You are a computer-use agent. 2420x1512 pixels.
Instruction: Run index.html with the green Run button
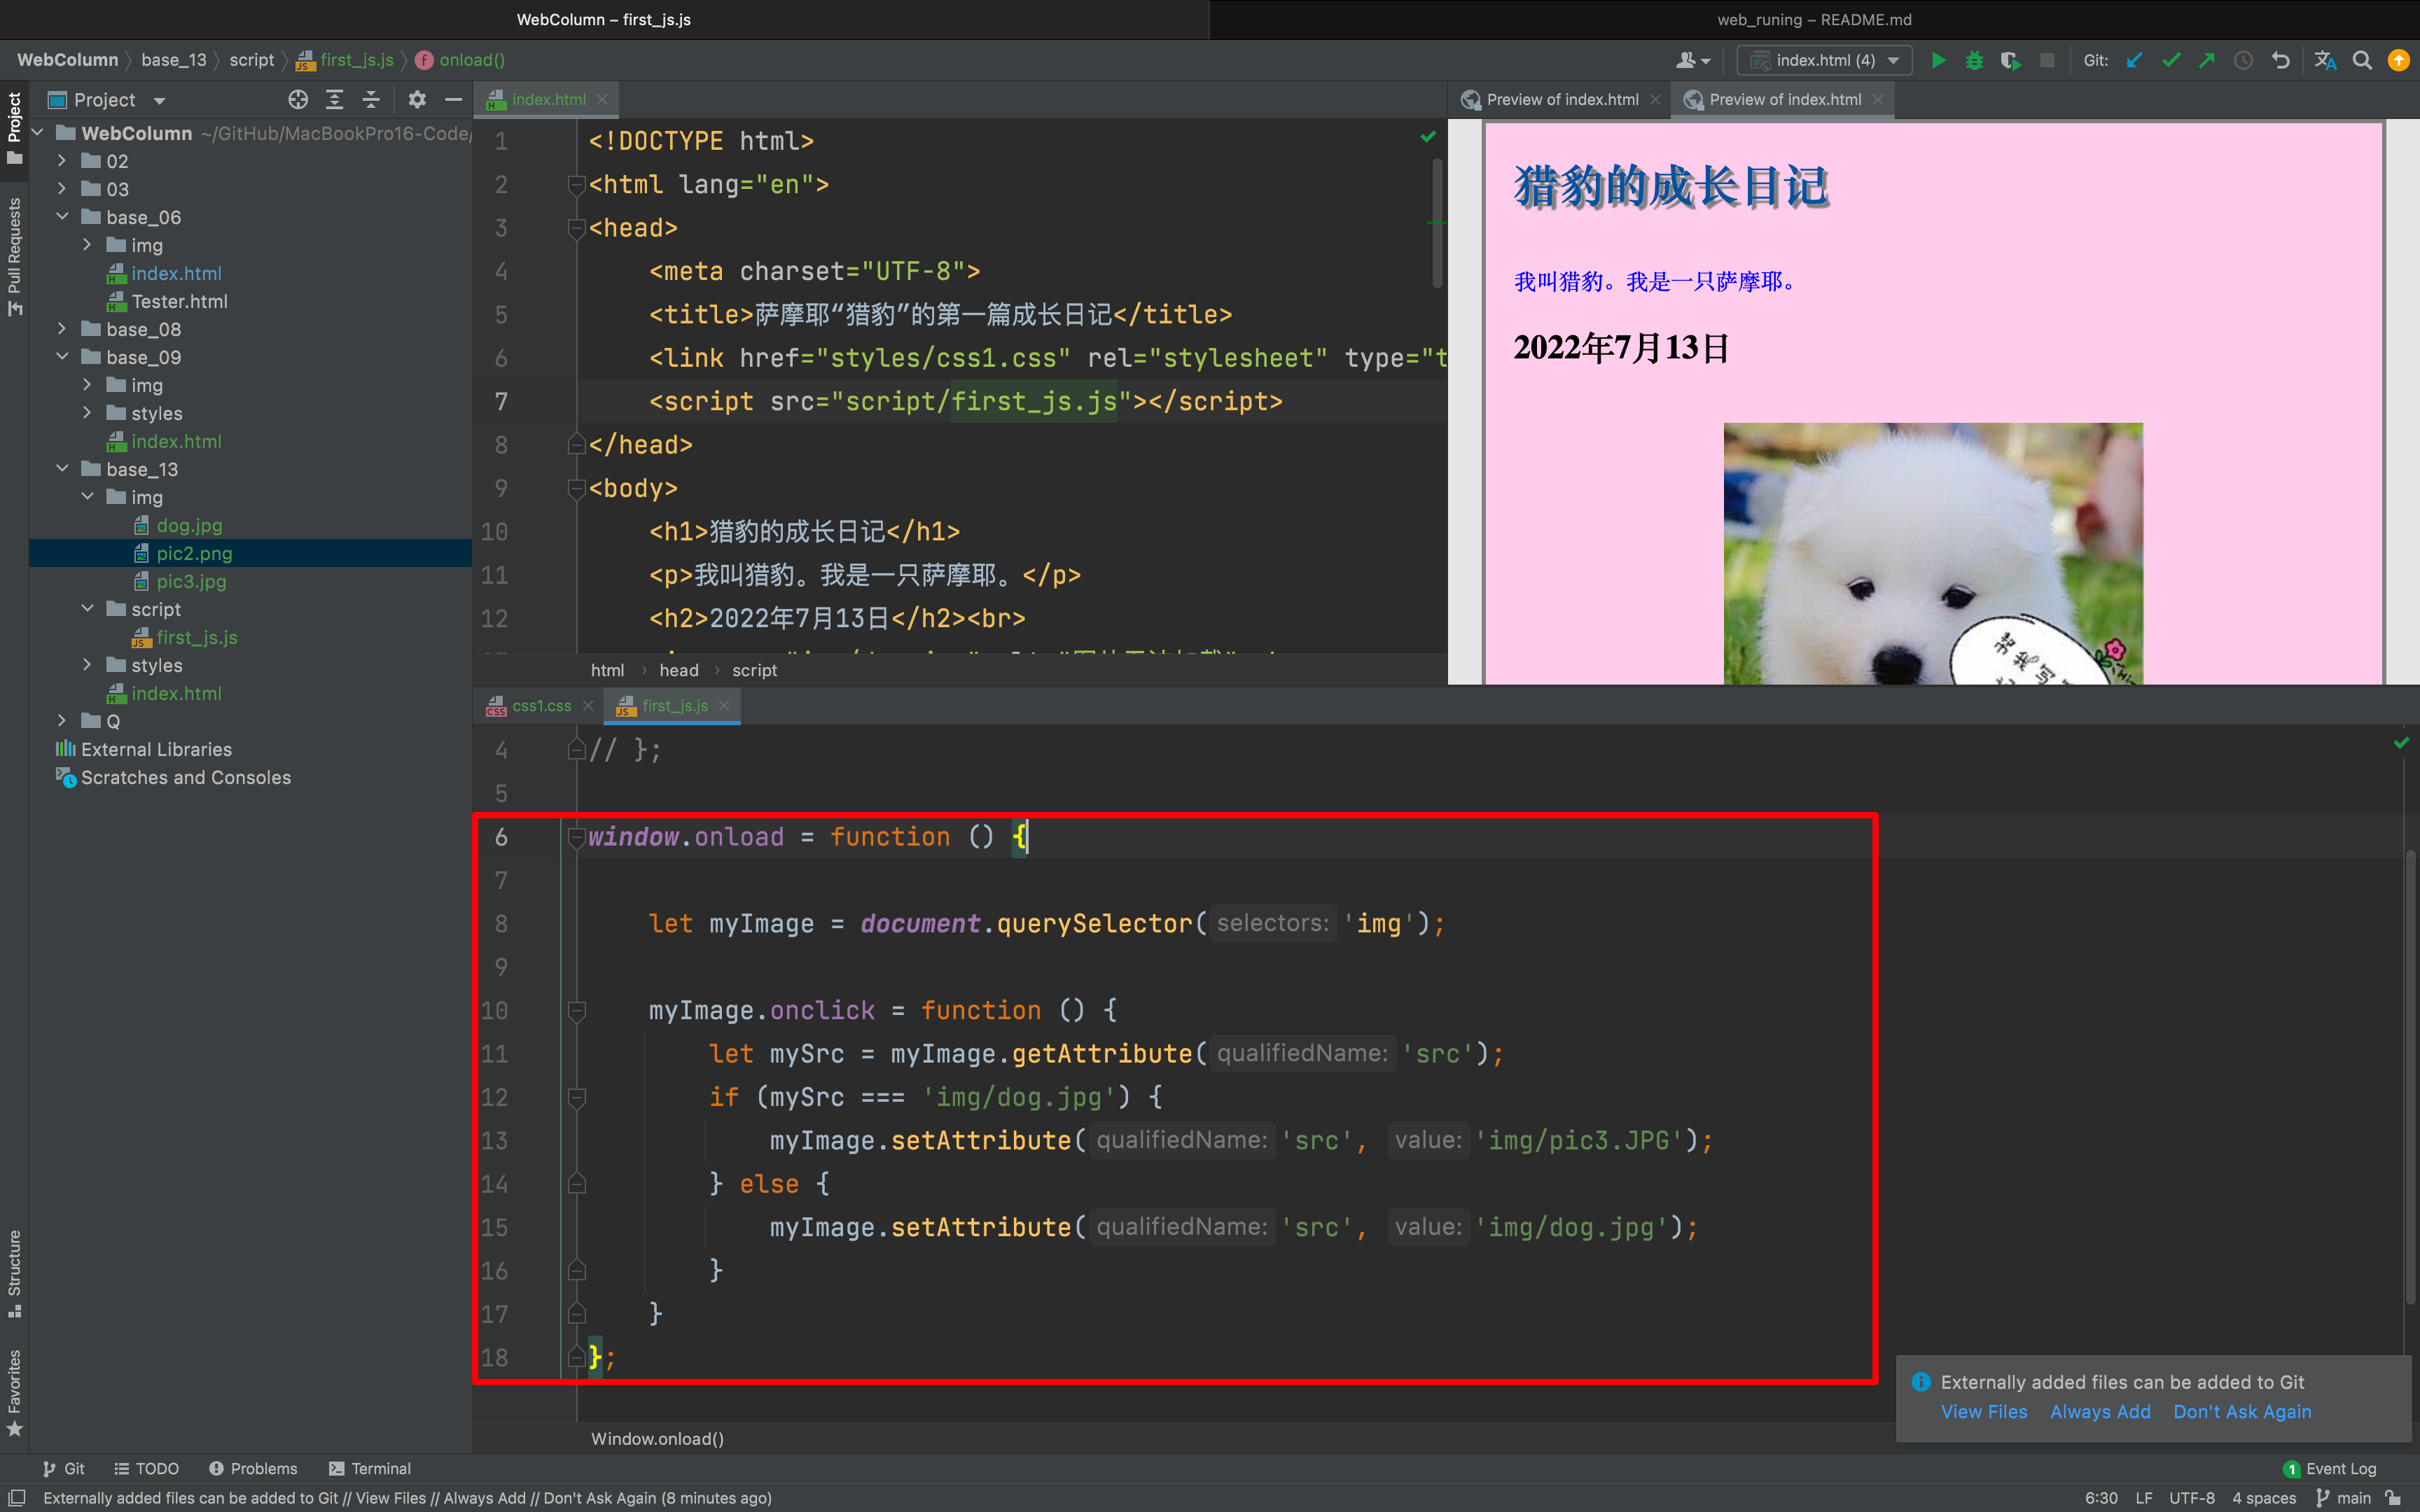coord(1938,60)
